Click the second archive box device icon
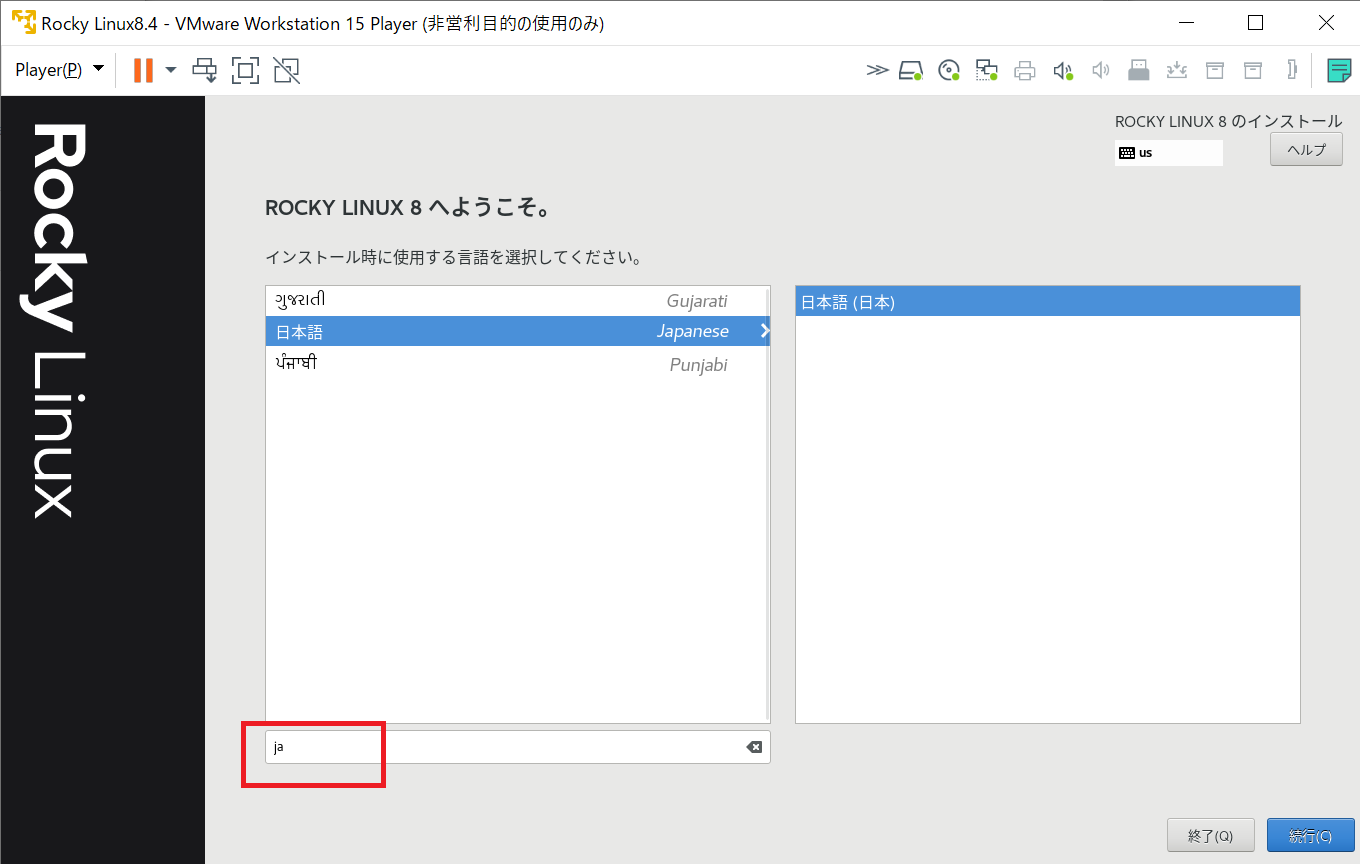 [1252, 70]
